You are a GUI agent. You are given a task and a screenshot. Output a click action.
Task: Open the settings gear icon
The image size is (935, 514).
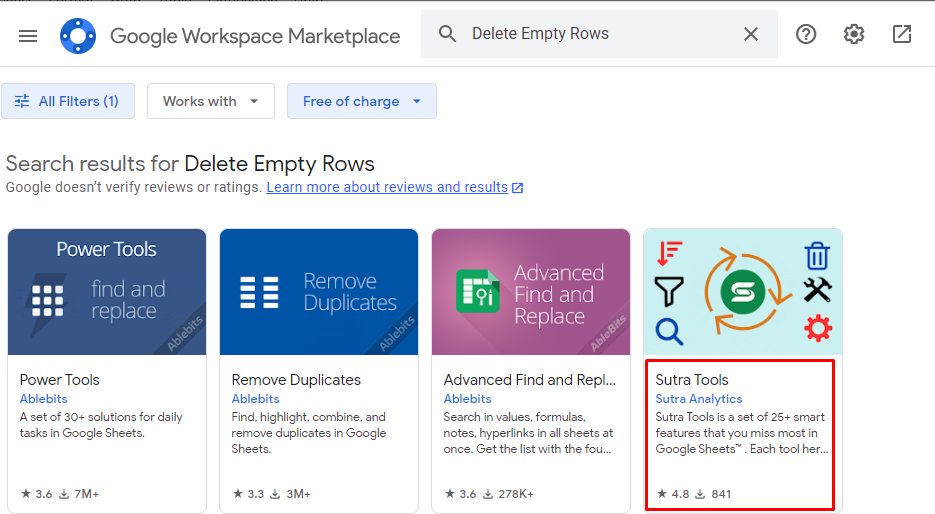[x=854, y=34]
